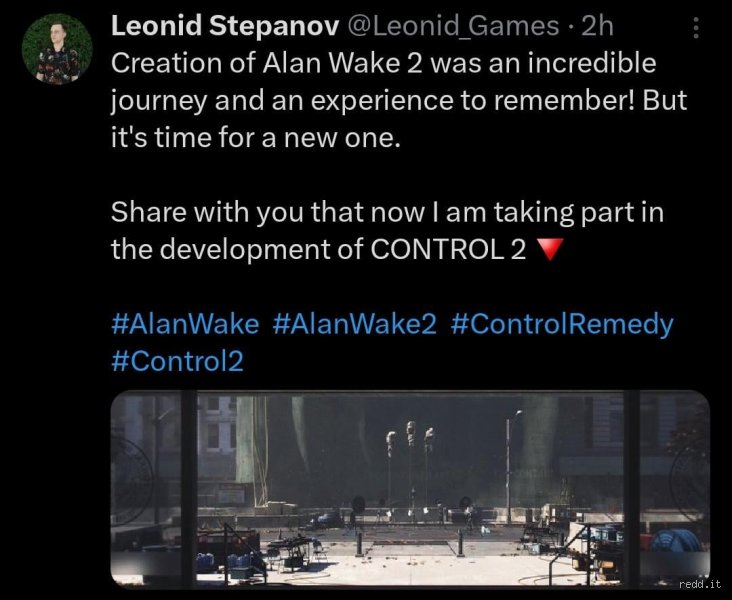The image size is (732, 600).
Task: Click the blue cable reel in the image
Action: [x=677, y=542]
